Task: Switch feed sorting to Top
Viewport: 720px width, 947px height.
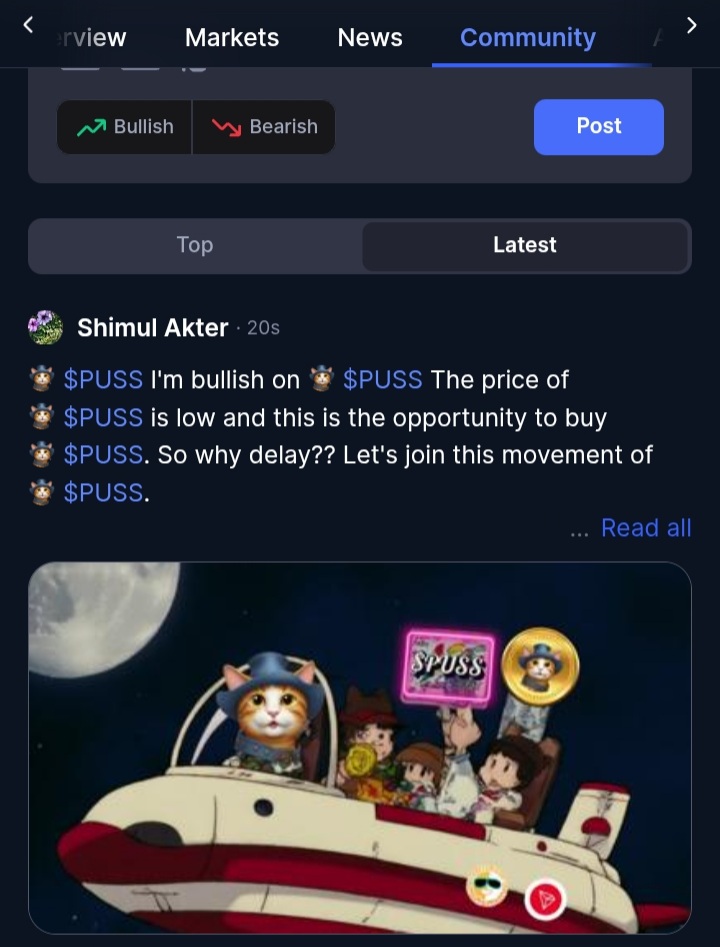Action: coord(195,245)
